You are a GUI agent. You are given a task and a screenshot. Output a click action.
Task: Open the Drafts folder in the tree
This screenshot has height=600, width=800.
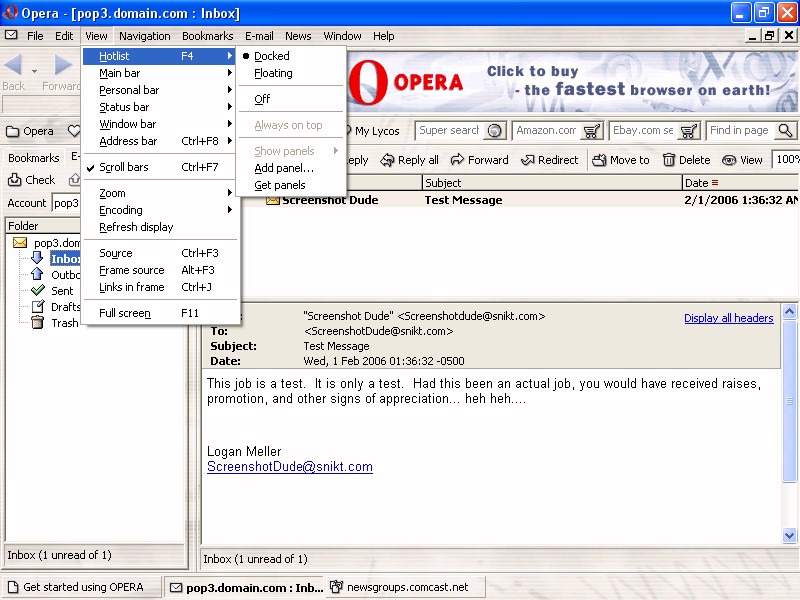pyautogui.click(x=65, y=307)
